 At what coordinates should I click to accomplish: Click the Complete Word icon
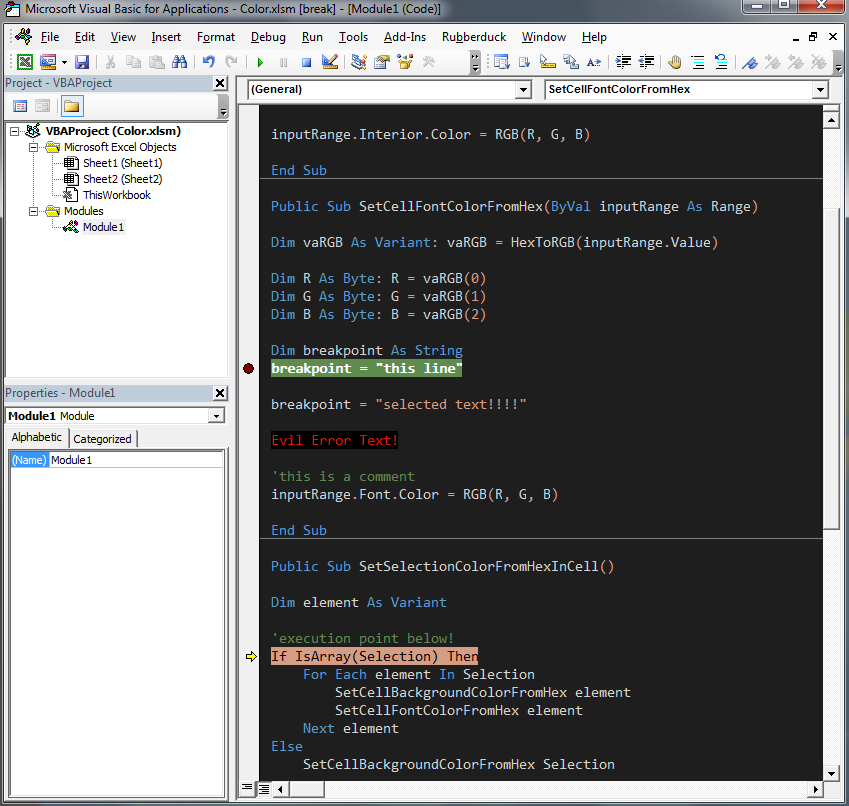[x=594, y=62]
